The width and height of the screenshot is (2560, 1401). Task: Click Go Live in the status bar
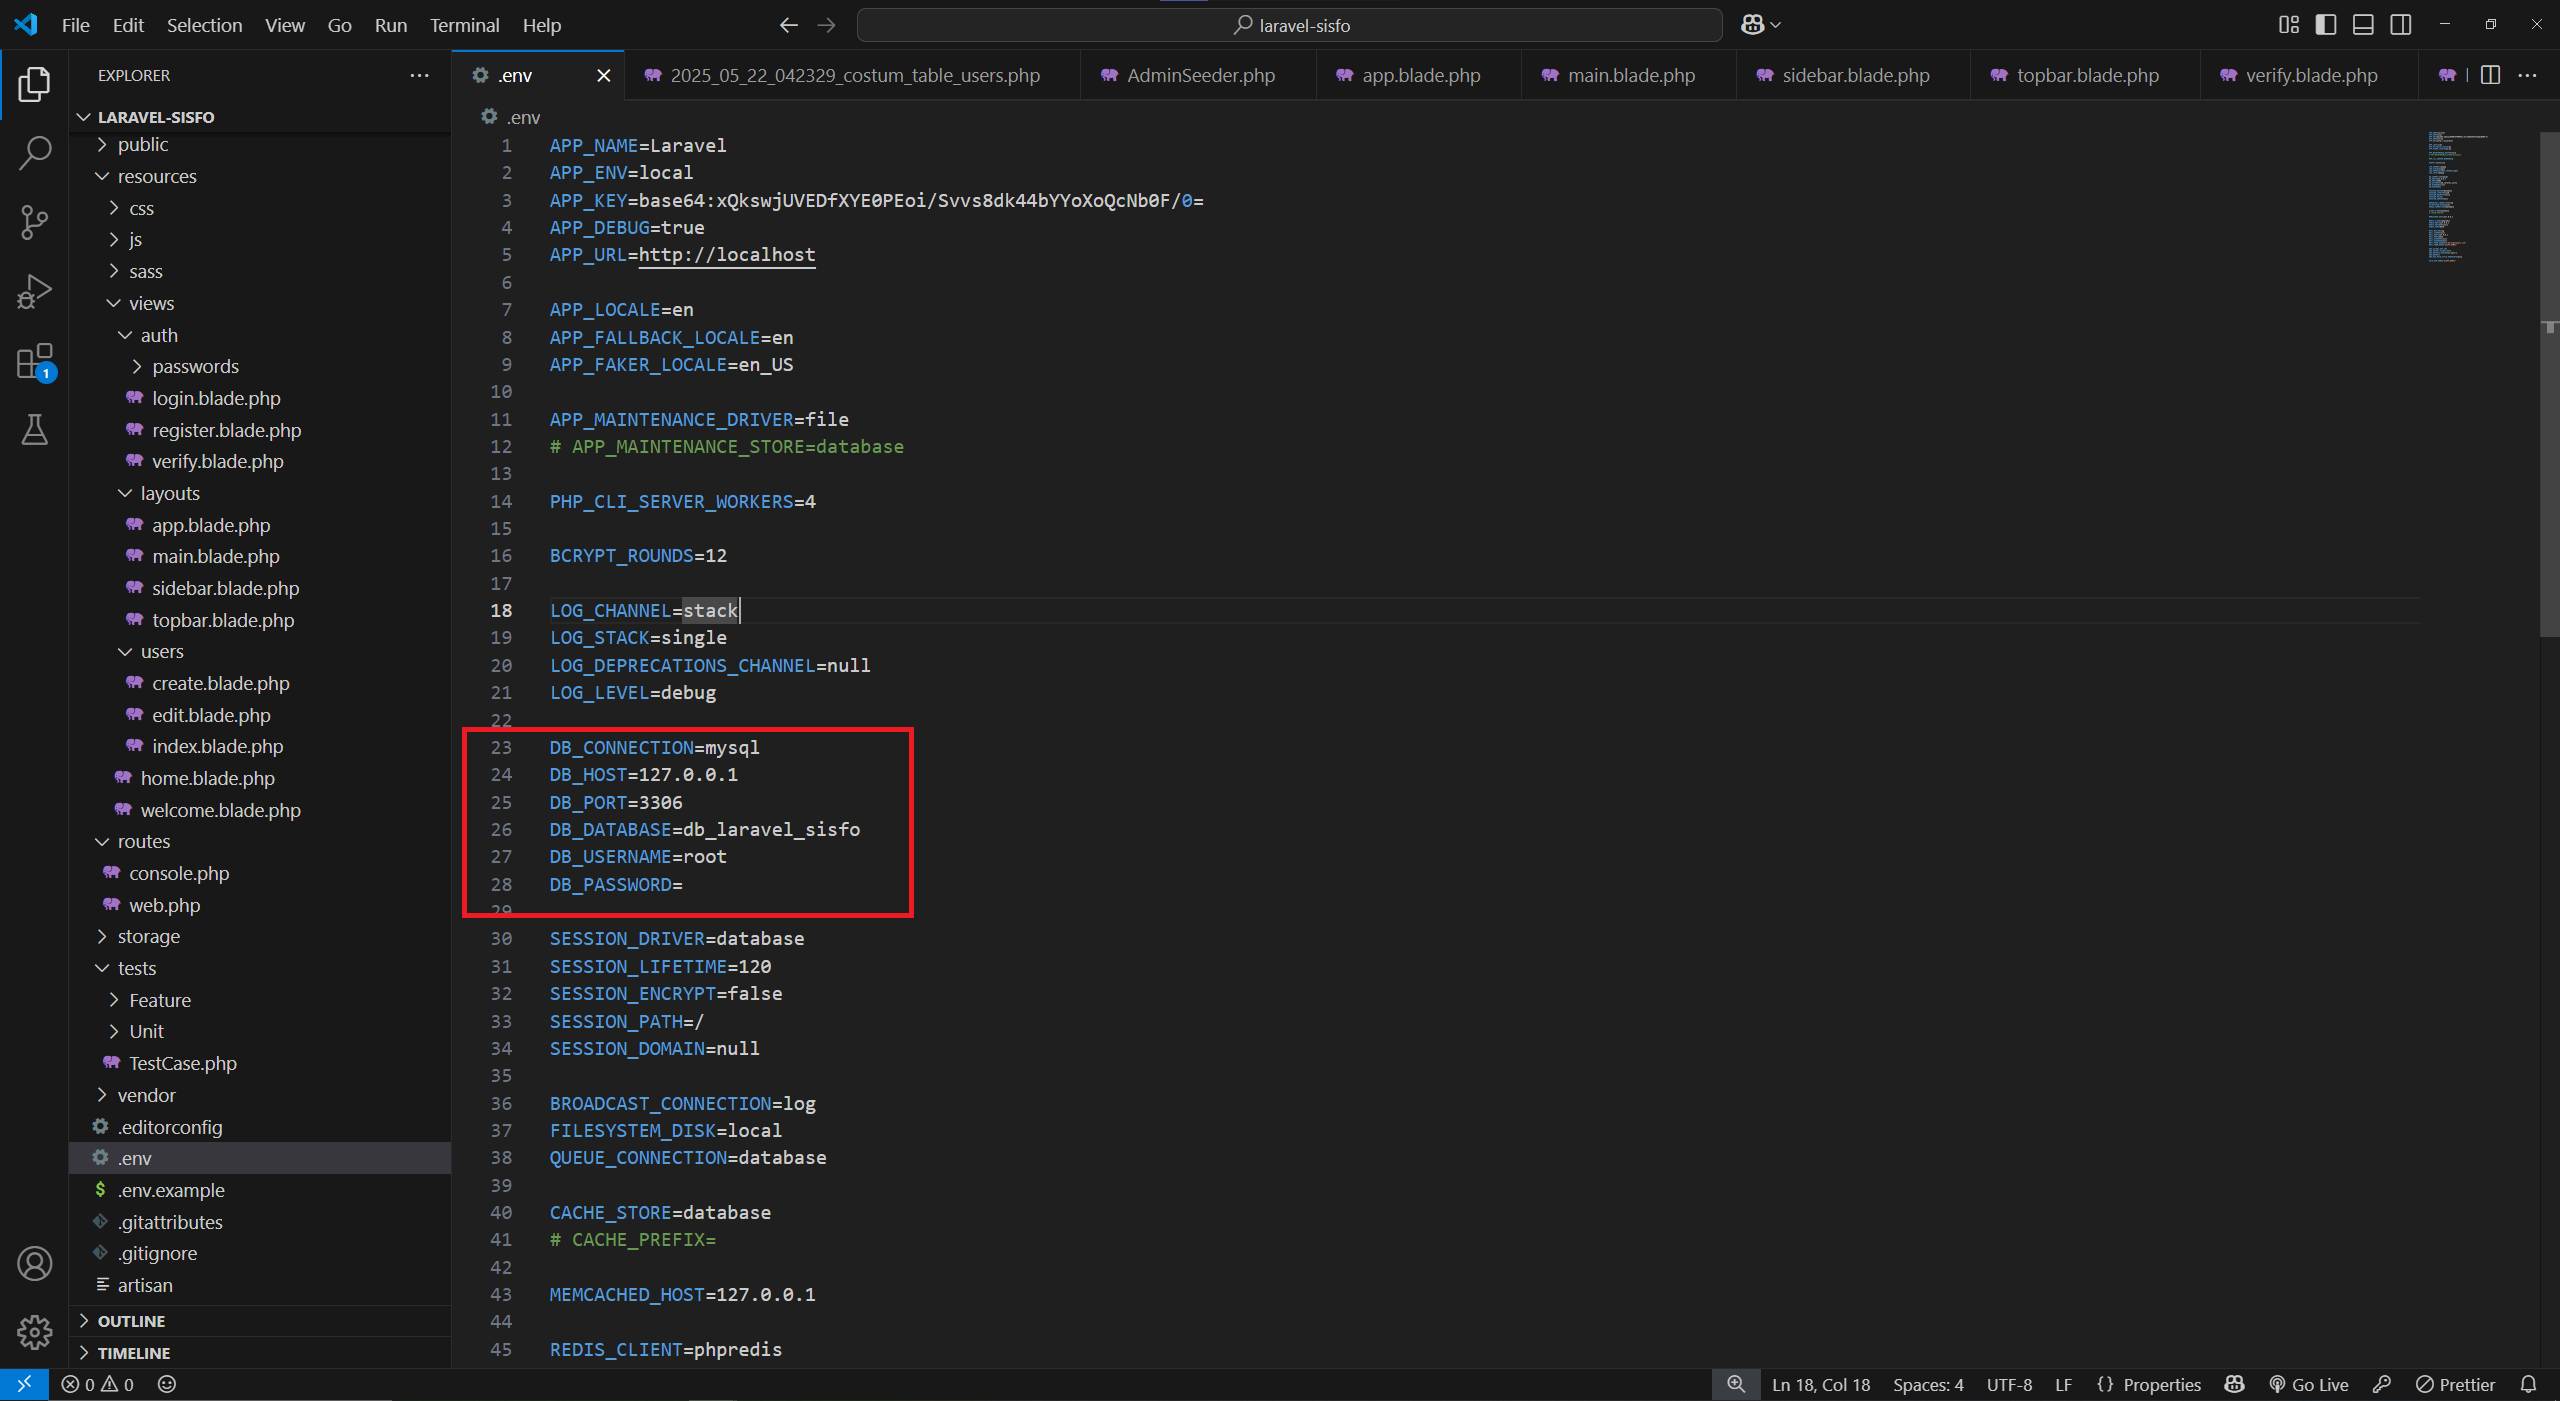point(2309,1385)
